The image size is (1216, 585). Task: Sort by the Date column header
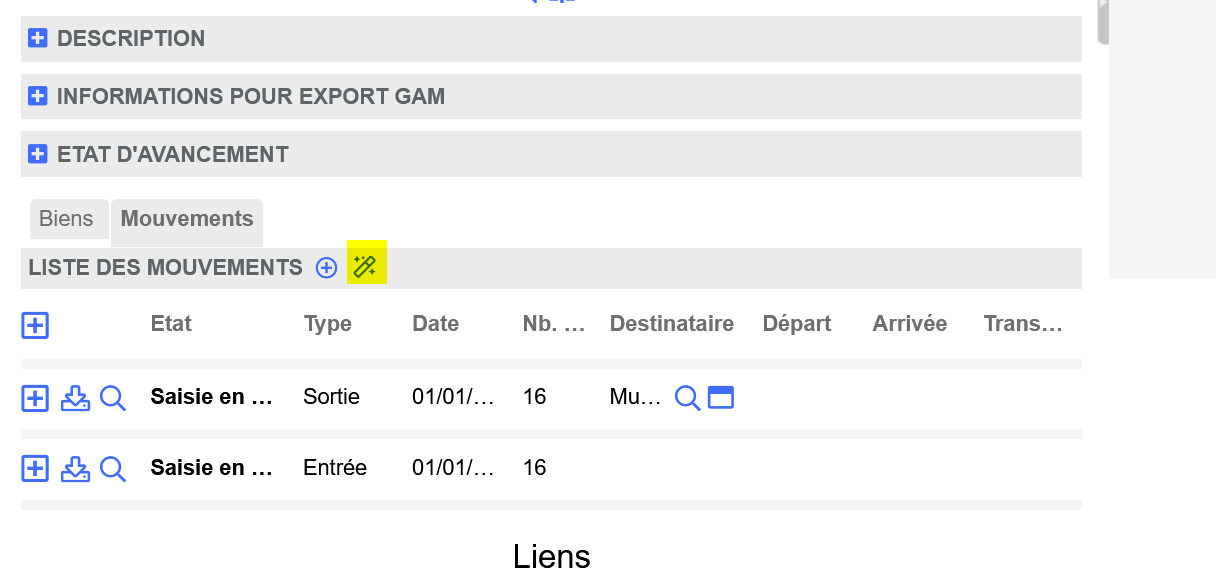click(436, 324)
